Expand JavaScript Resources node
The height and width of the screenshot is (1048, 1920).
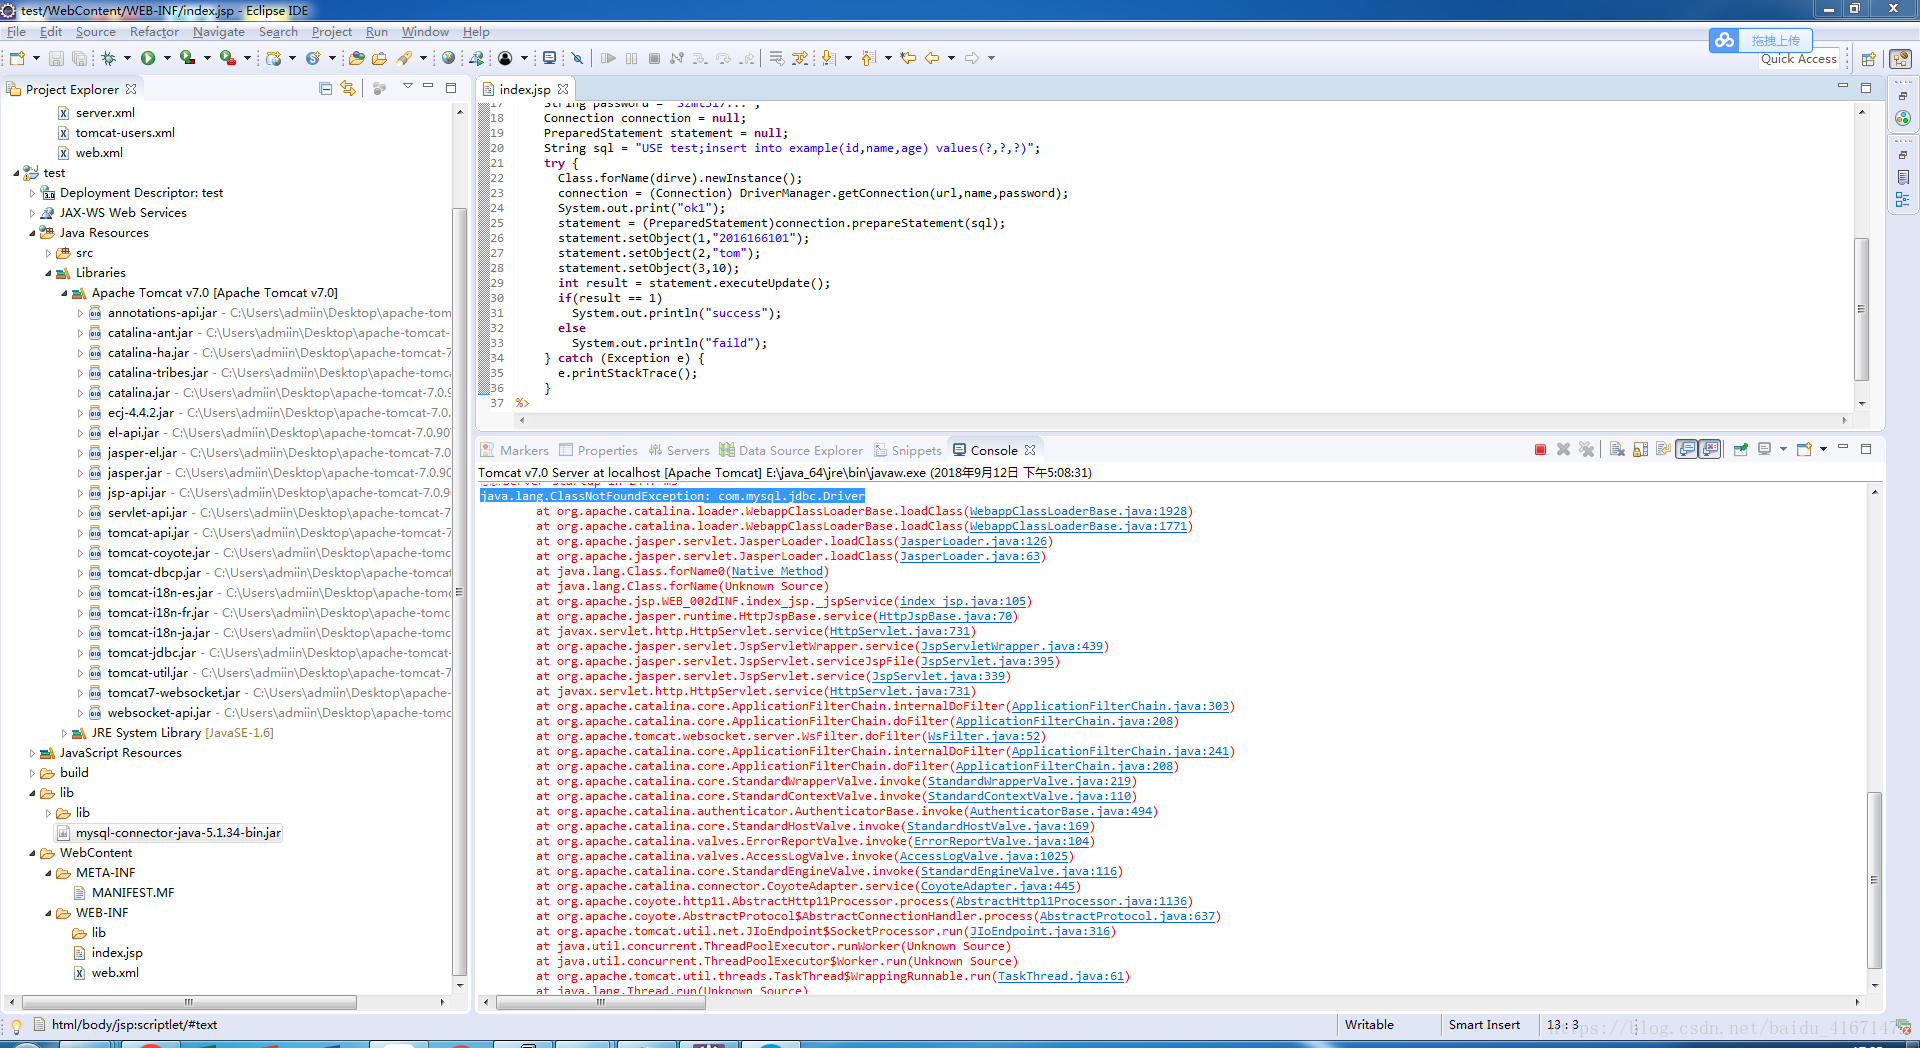(x=32, y=753)
